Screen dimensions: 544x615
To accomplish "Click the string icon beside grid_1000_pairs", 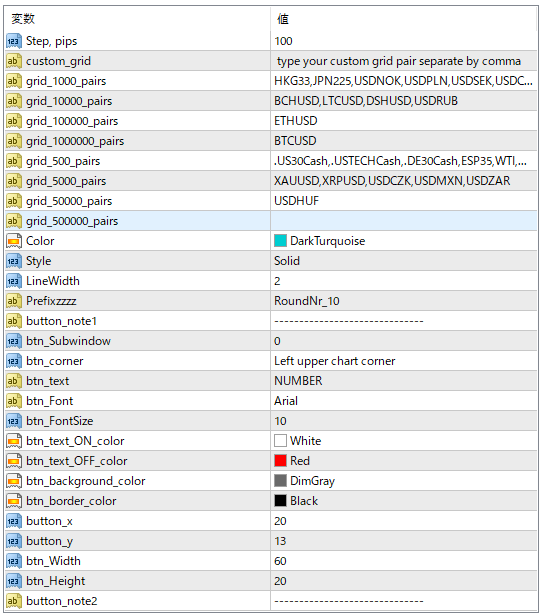I will (x=14, y=81).
